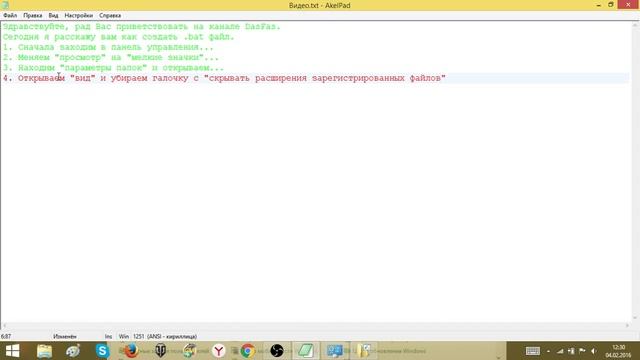Click the AkelPad icon in the title bar
This screenshot has height=360, width=640.
pos(5,5)
